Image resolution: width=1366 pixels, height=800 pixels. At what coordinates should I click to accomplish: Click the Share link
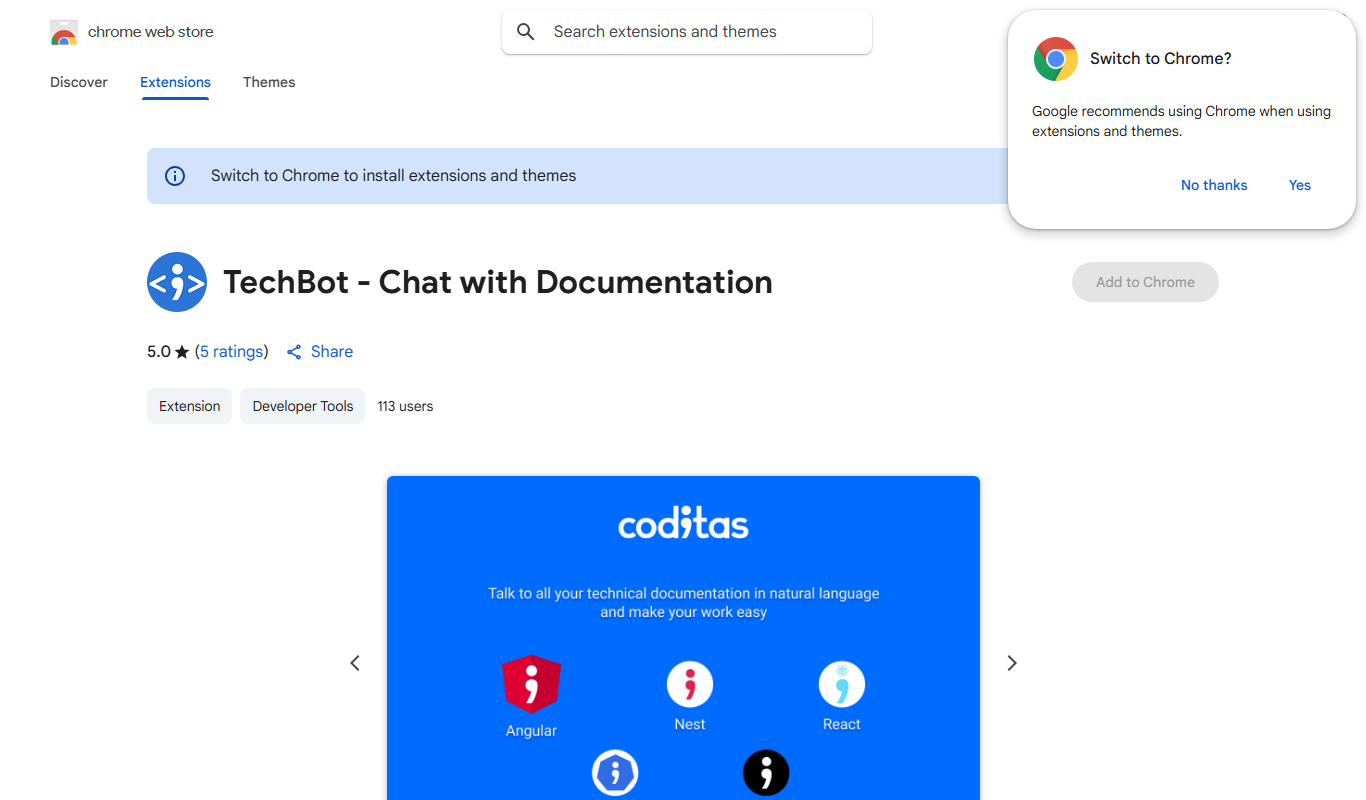click(x=332, y=352)
